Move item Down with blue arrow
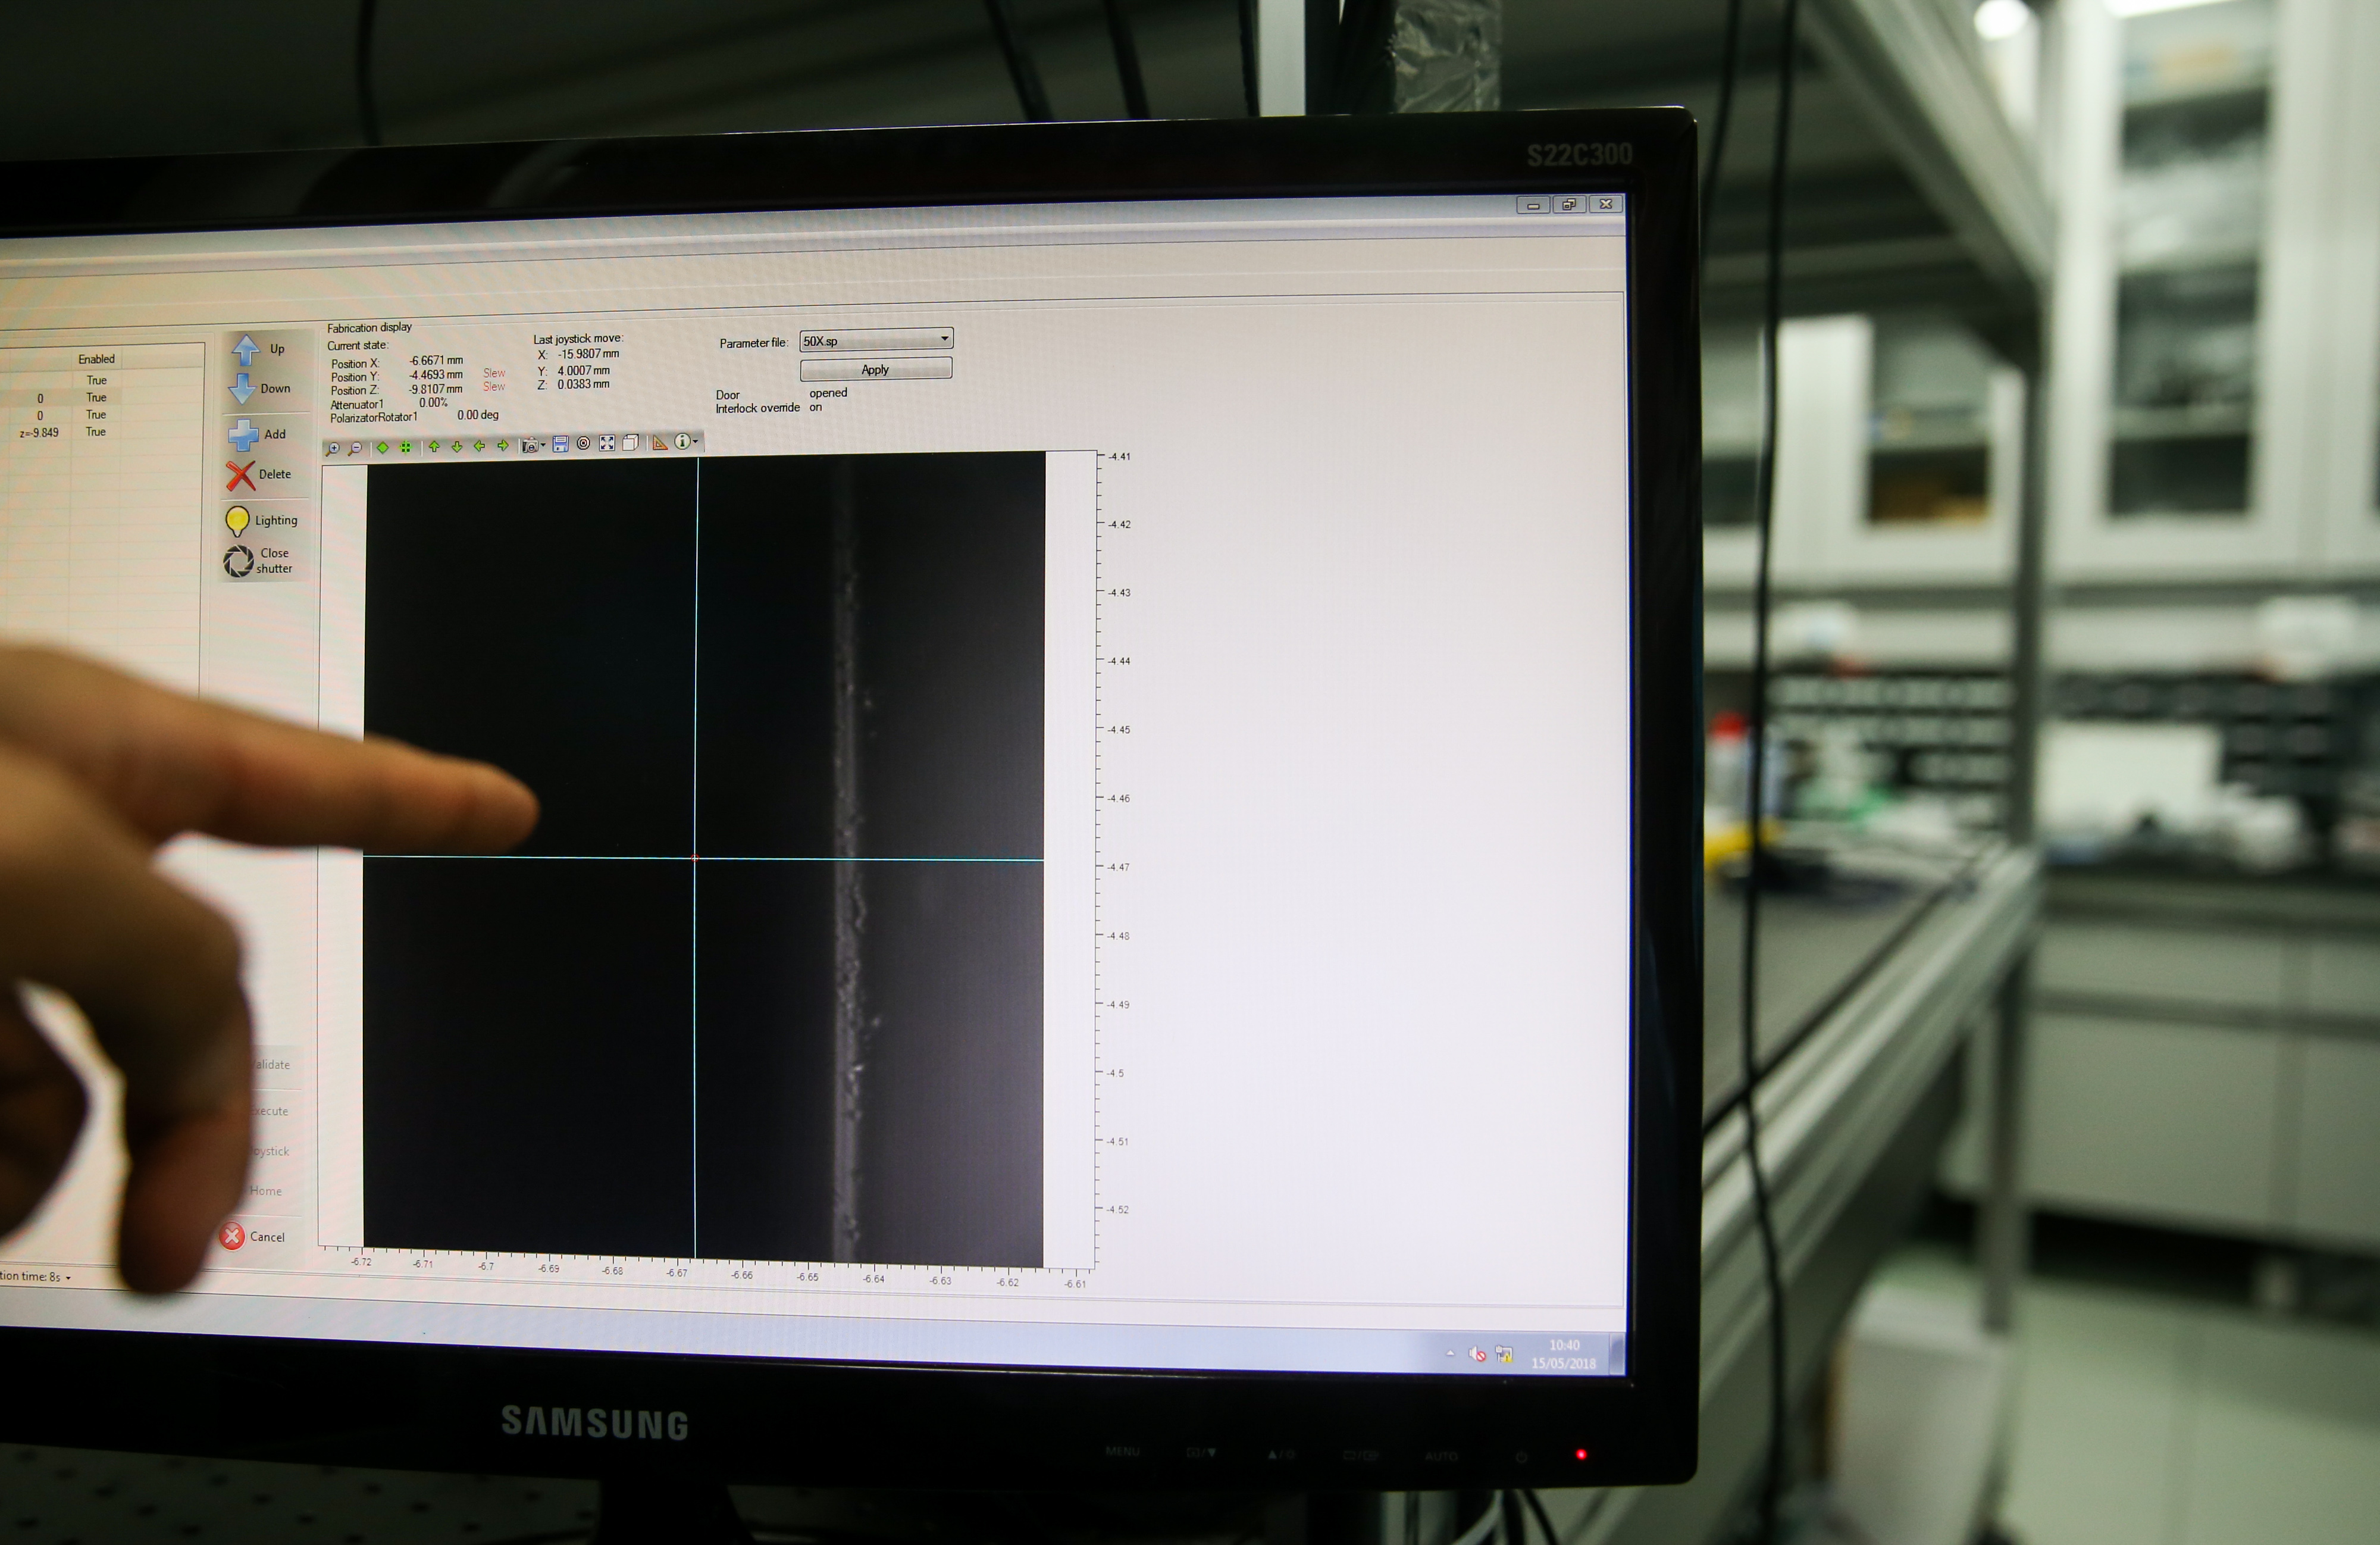Screen dimensions: 2380x1545 [x=260, y=388]
